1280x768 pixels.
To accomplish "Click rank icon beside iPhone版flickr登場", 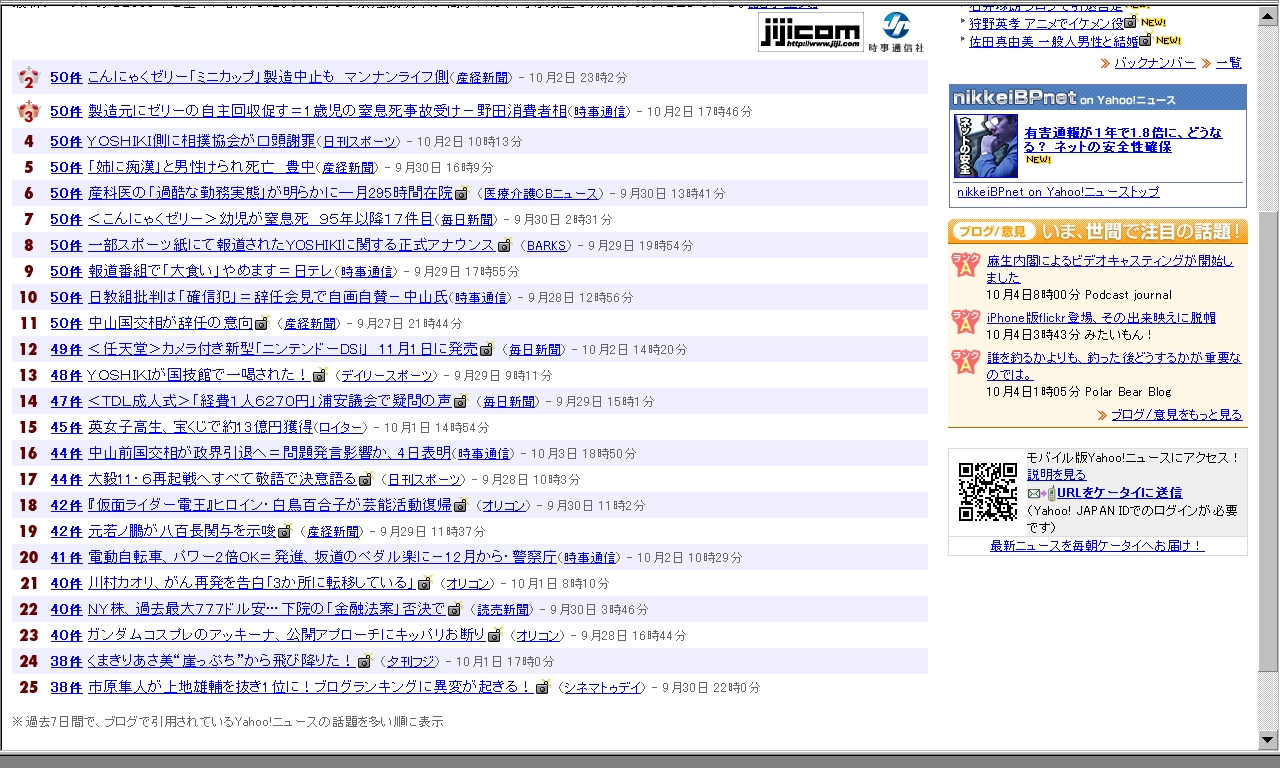I will (966, 321).
